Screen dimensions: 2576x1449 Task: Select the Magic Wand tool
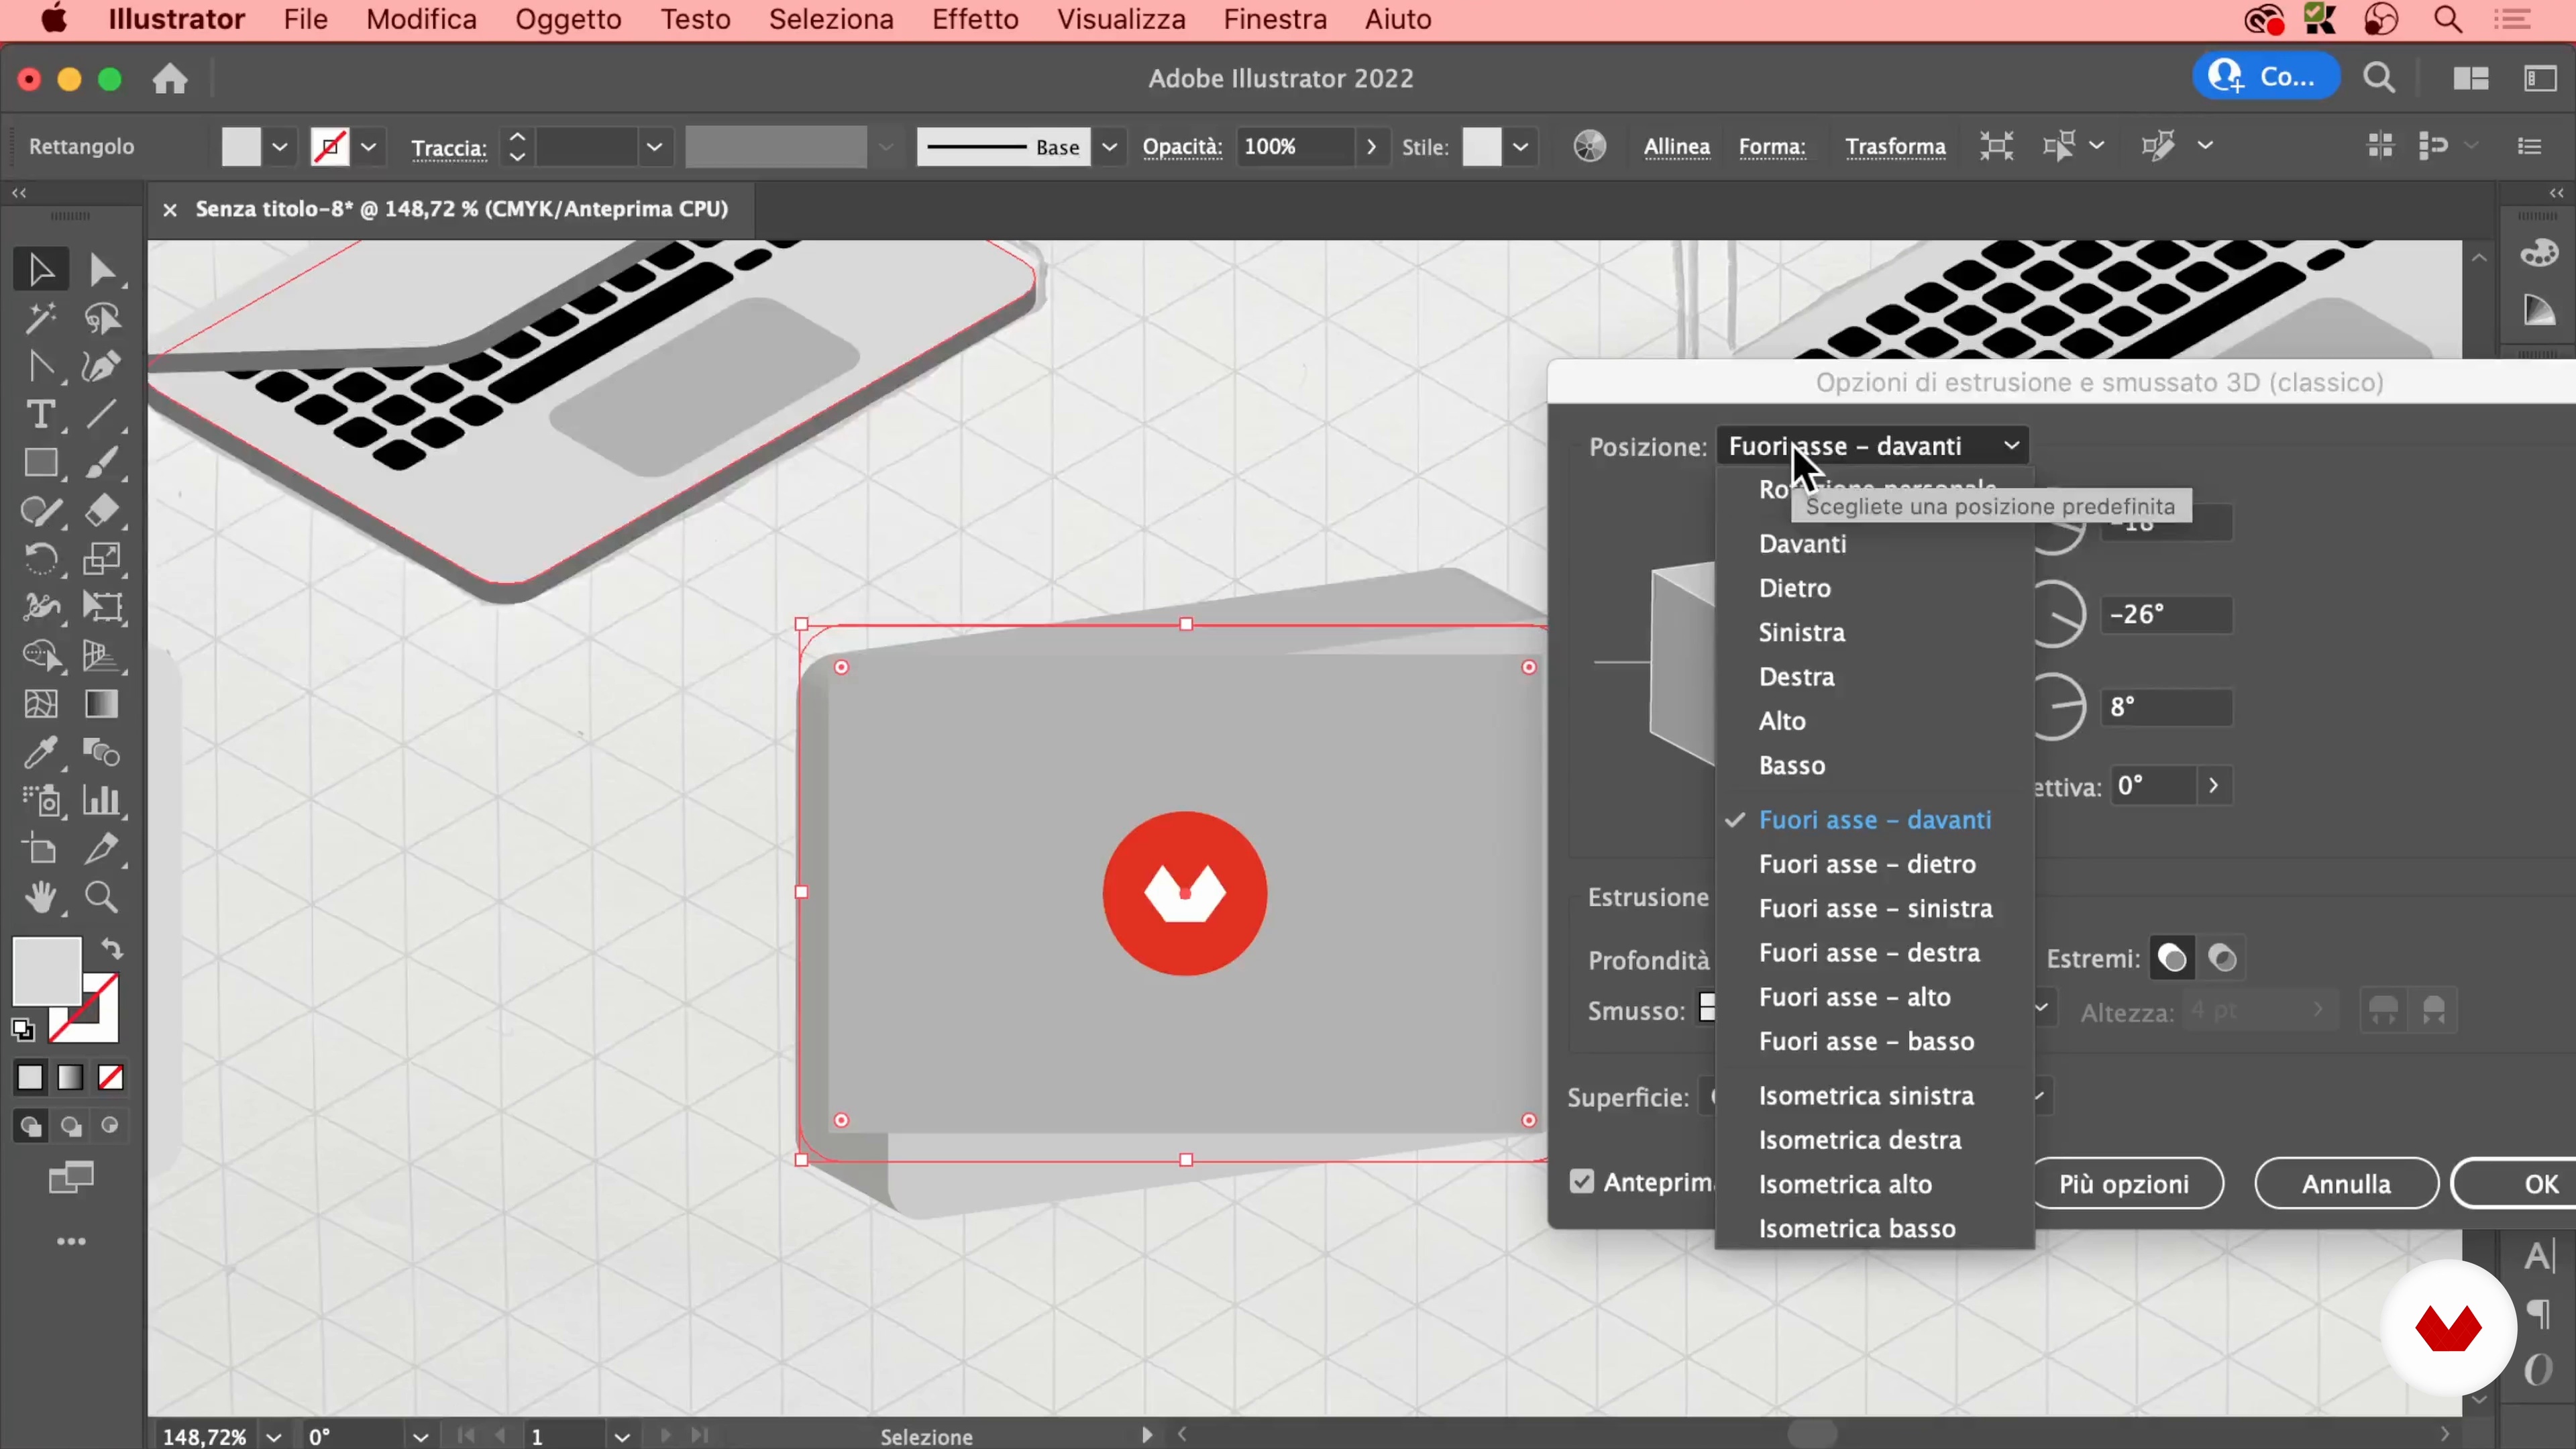tap(40, 318)
